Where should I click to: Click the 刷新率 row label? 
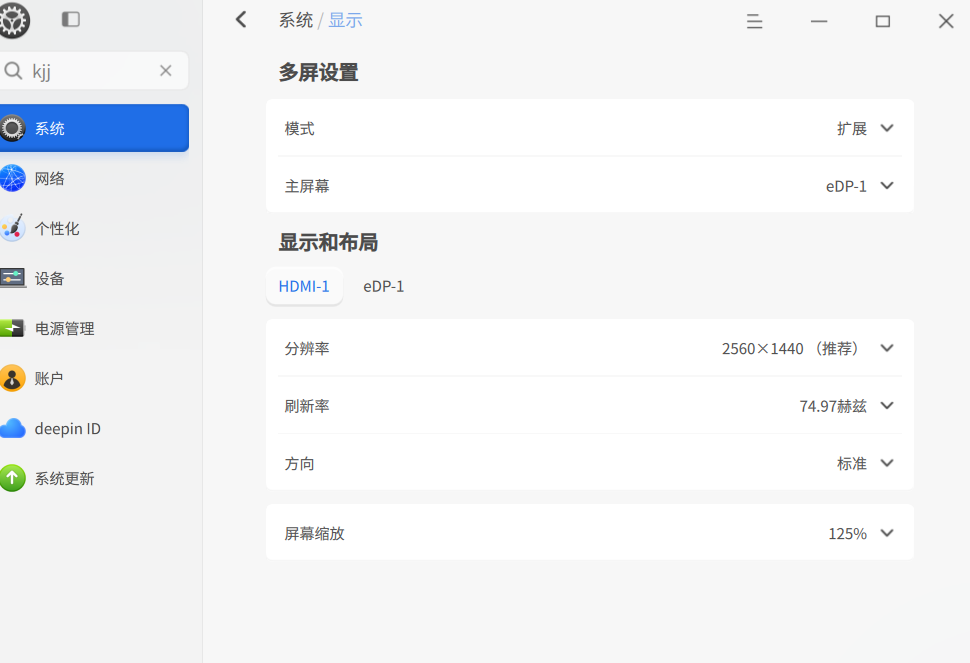pos(307,406)
